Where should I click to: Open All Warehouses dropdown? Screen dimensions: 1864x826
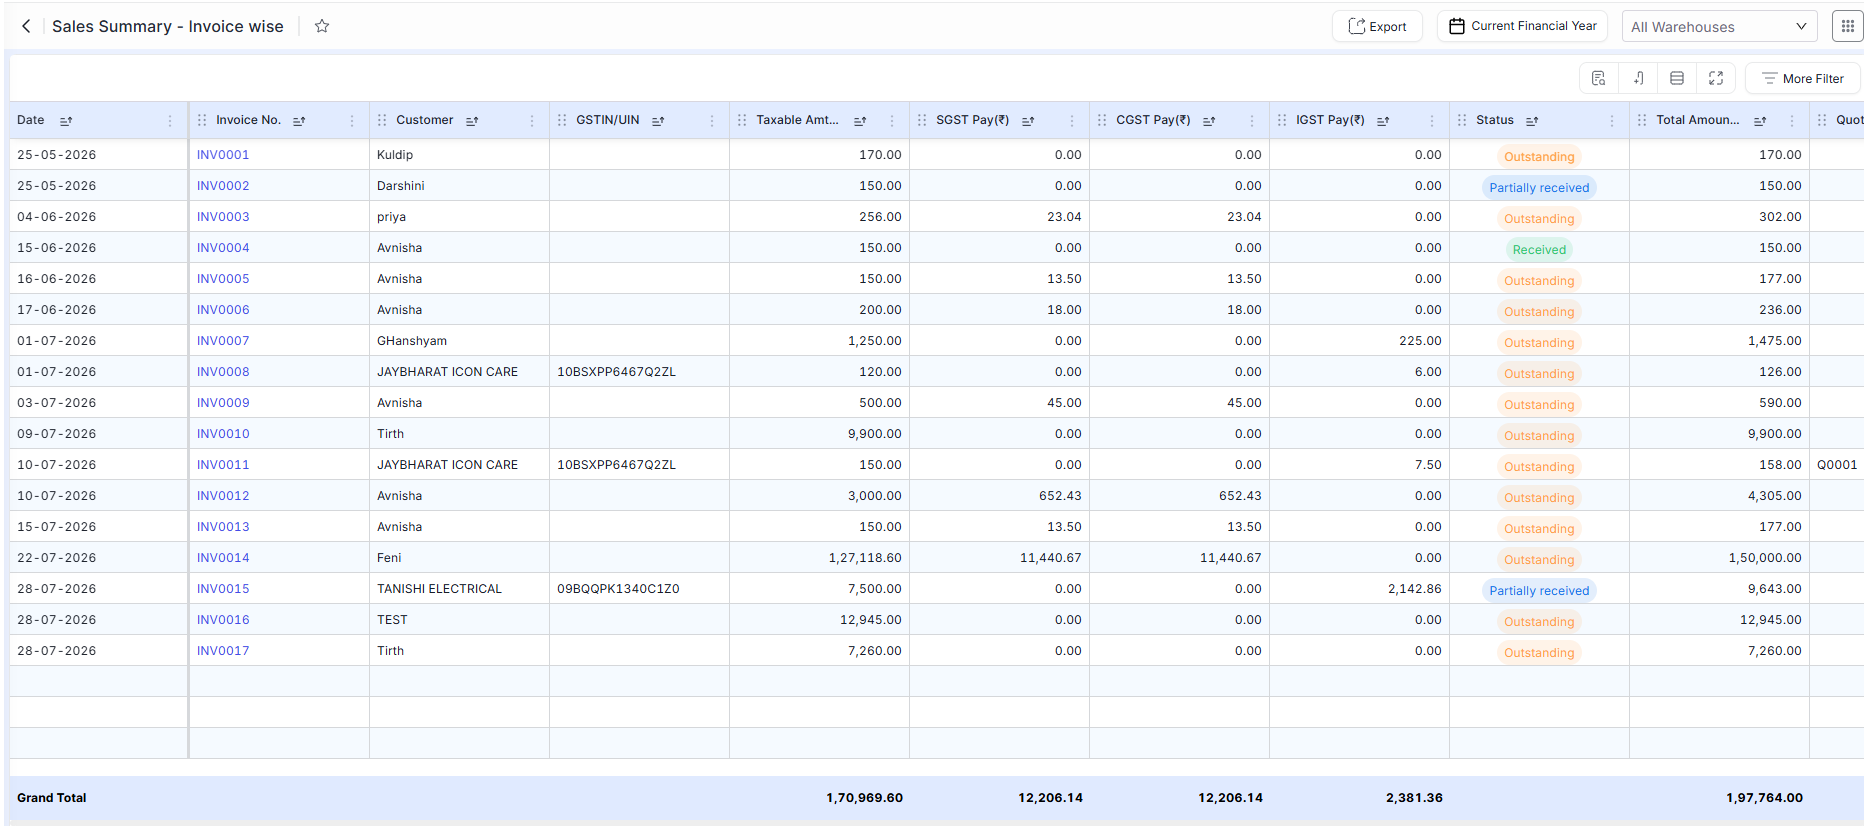pos(1719,27)
